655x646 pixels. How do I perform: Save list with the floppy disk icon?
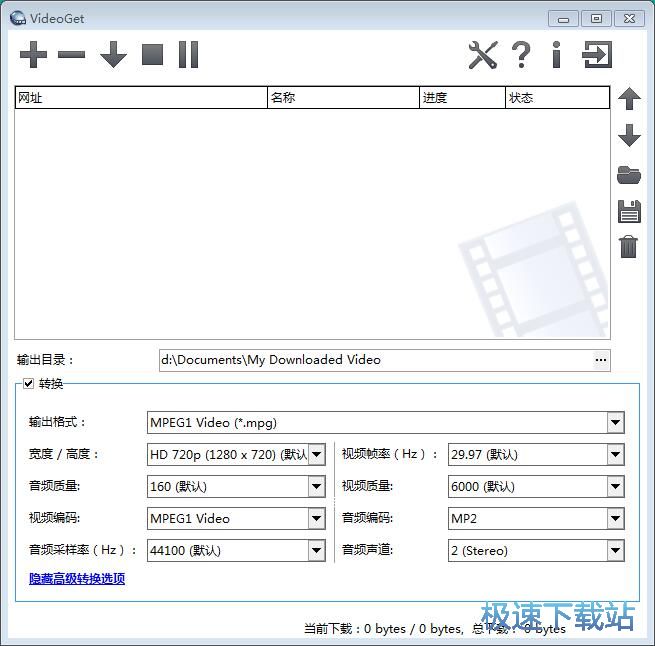tap(629, 211)
